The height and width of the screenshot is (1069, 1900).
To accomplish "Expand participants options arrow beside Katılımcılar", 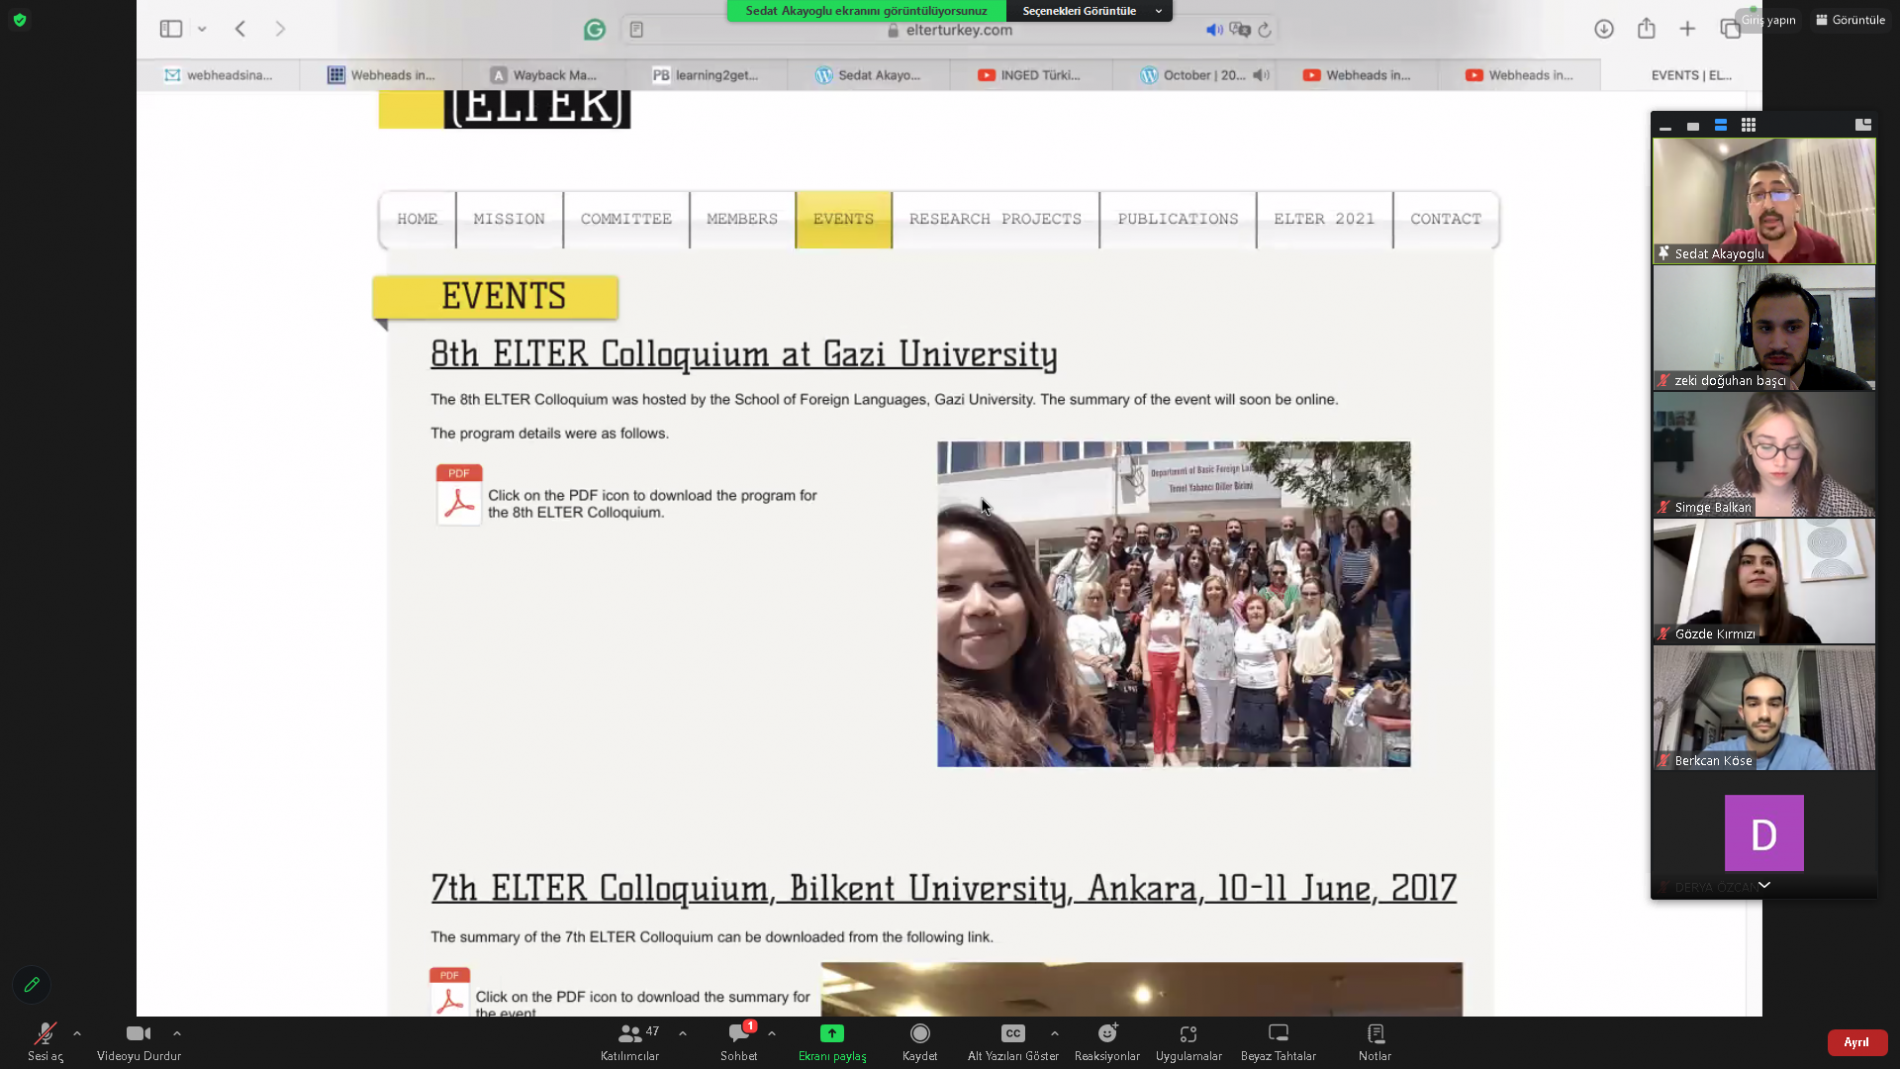I will [x=683, y=1033].
